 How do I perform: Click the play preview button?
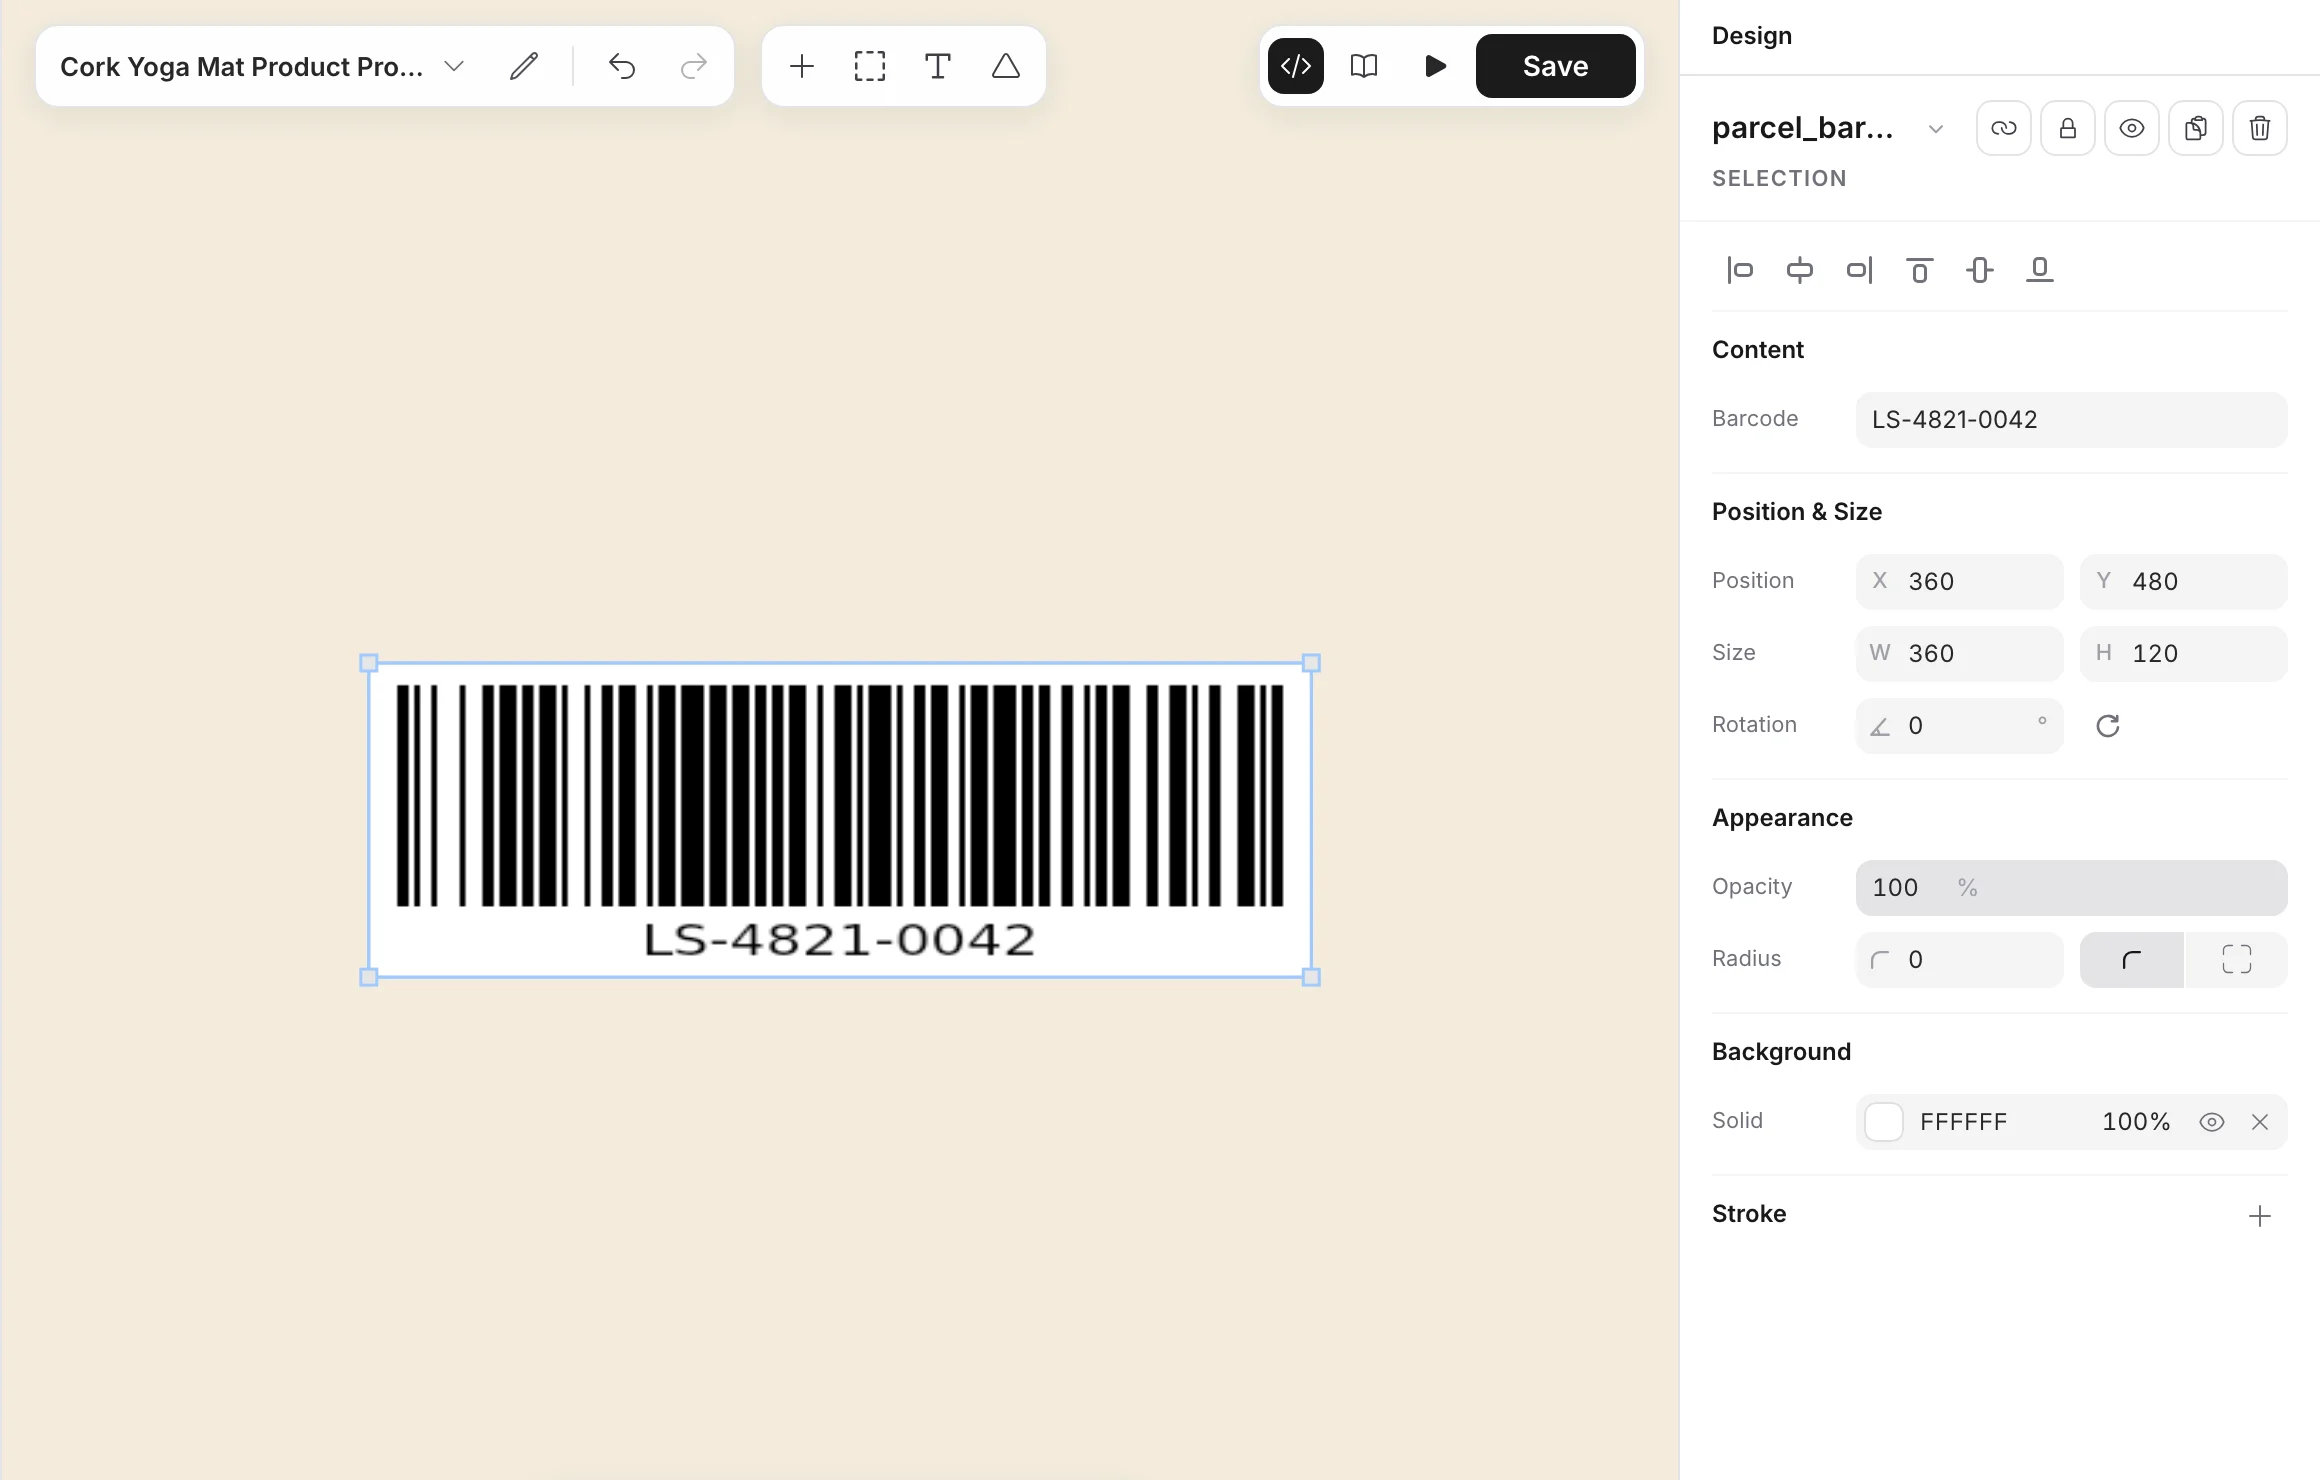(x=1435, y=66)
